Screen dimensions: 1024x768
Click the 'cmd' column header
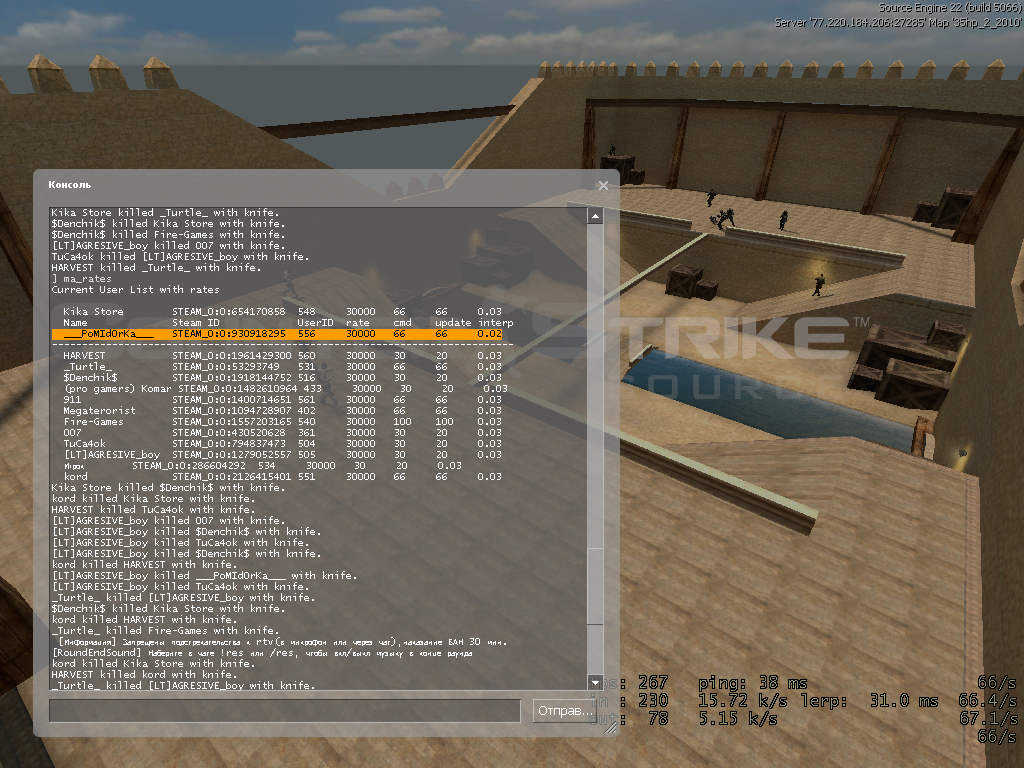pos(402,323)
